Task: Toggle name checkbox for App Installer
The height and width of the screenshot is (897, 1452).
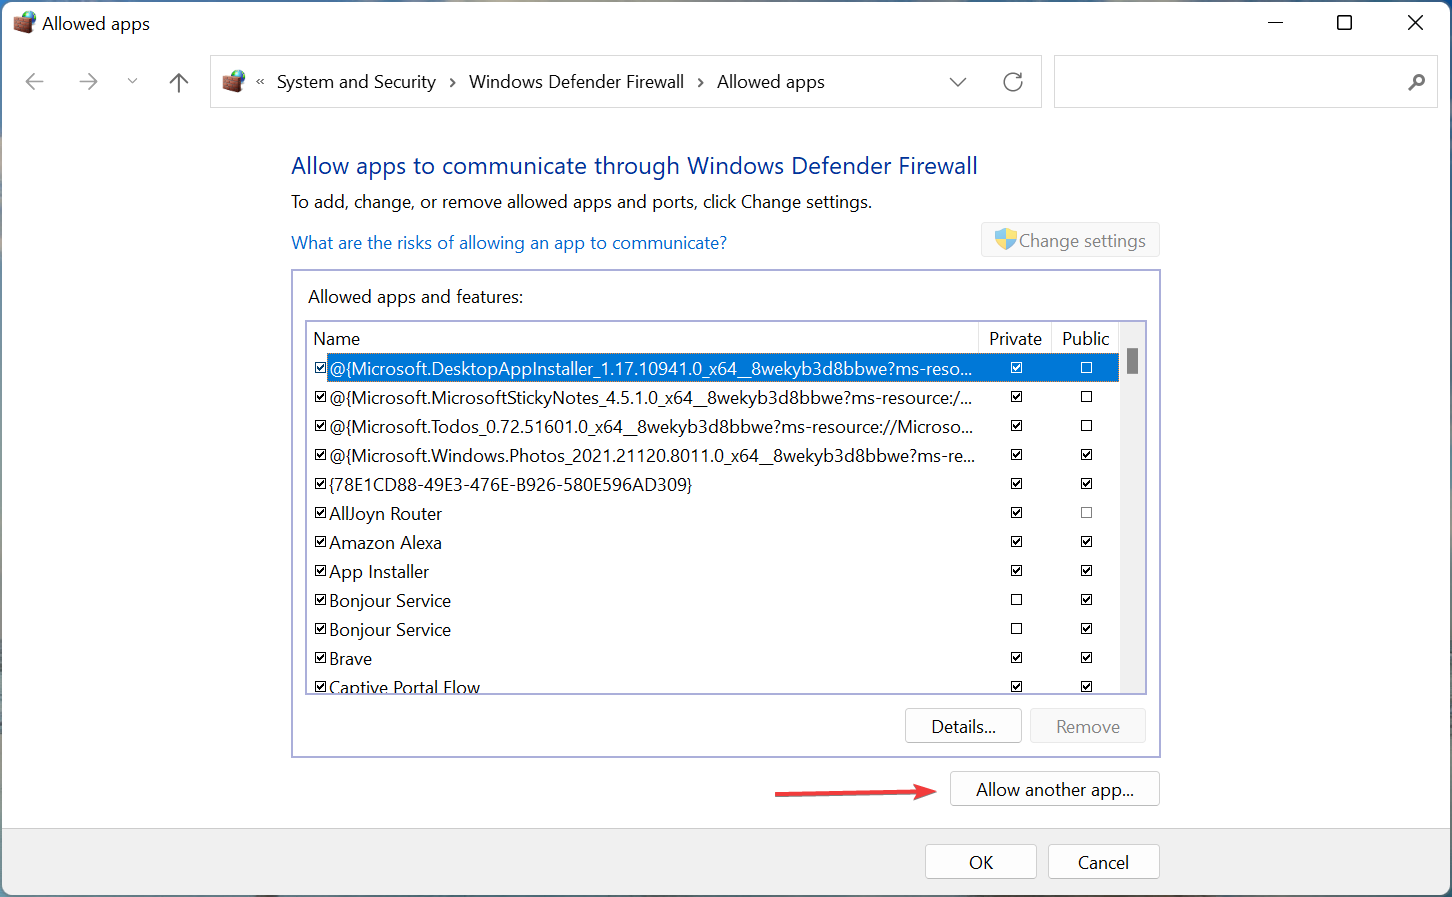Action: click(x=320, y=571)
